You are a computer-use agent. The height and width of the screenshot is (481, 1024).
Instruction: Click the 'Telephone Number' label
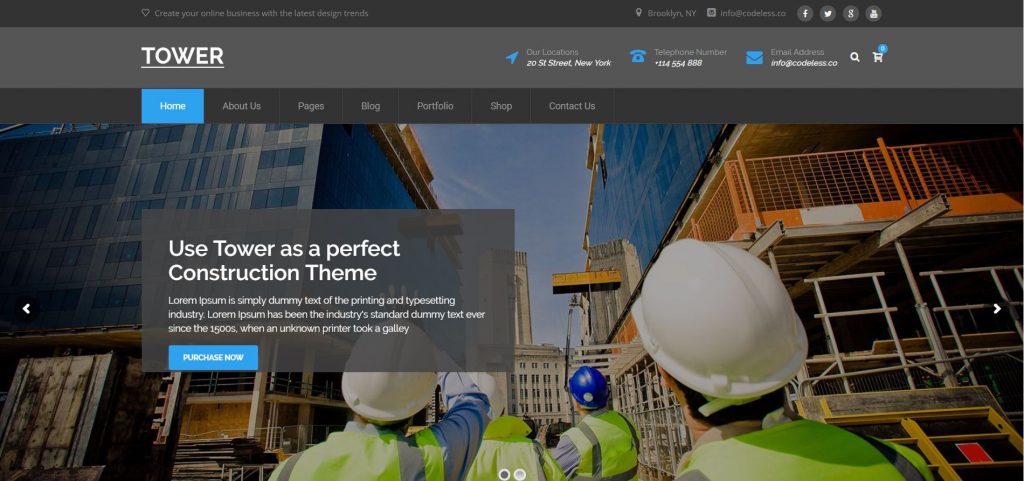point(690,52)
